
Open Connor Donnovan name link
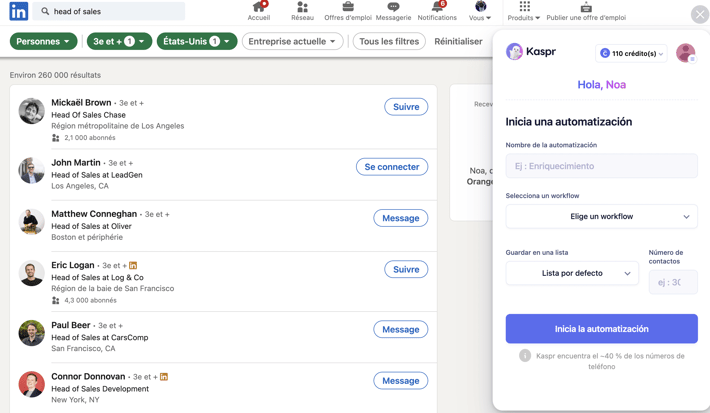pos(88,376)
